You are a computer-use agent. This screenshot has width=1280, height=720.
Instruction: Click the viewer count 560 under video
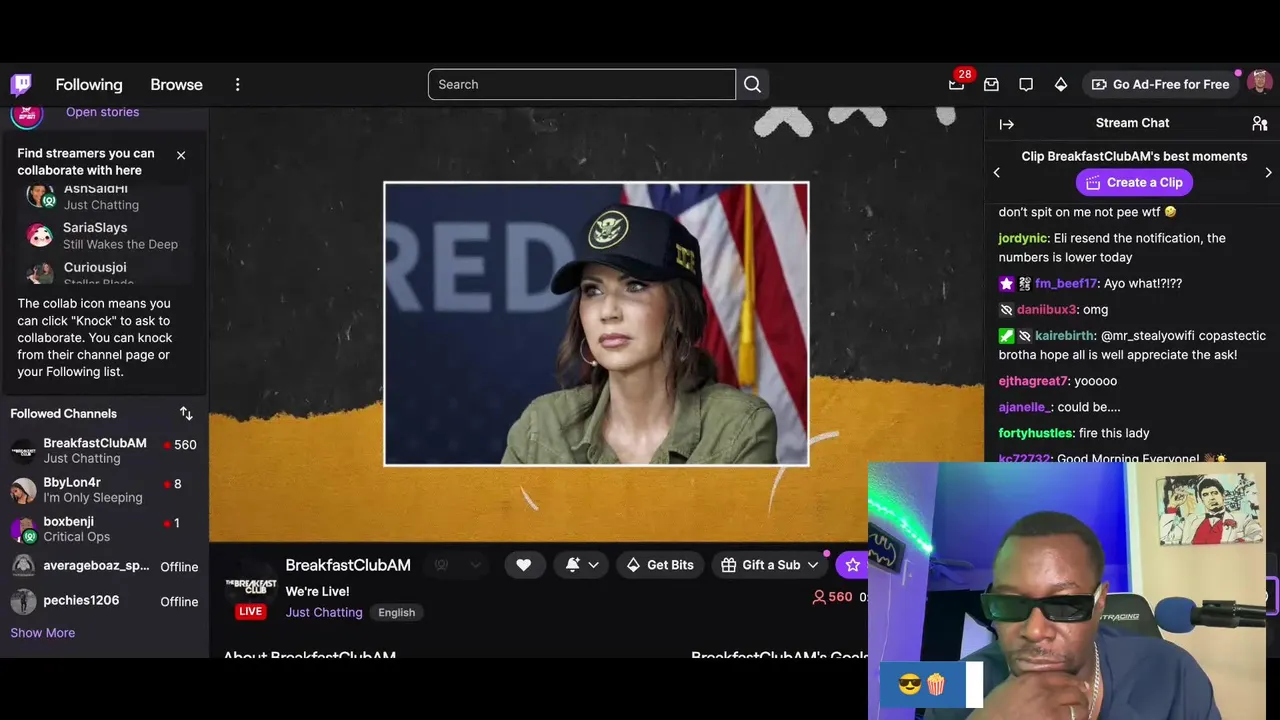(x=833, y=597)
